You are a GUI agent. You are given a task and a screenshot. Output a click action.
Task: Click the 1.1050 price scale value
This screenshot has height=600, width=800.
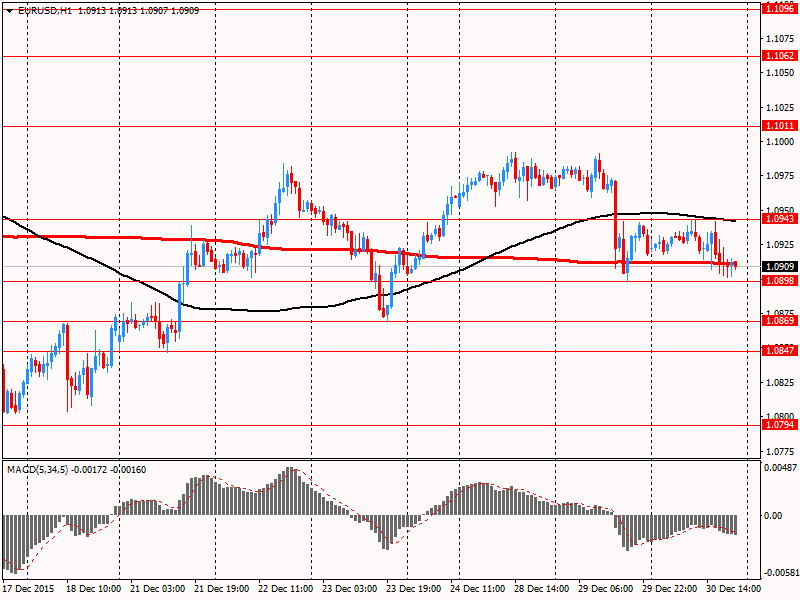tap(780, 72)
